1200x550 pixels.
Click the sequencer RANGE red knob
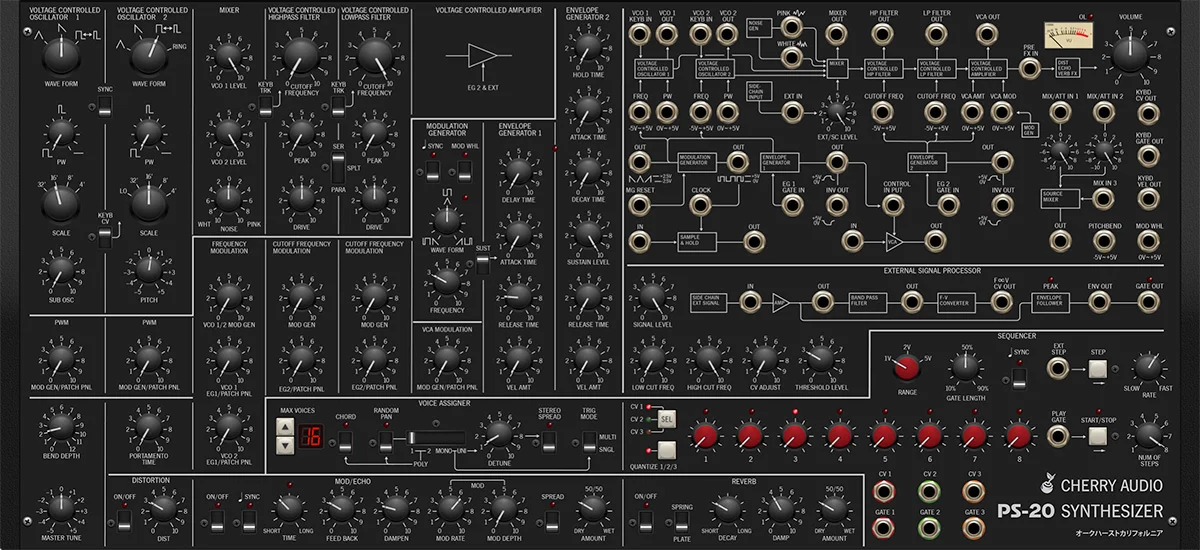coord(906,369)
